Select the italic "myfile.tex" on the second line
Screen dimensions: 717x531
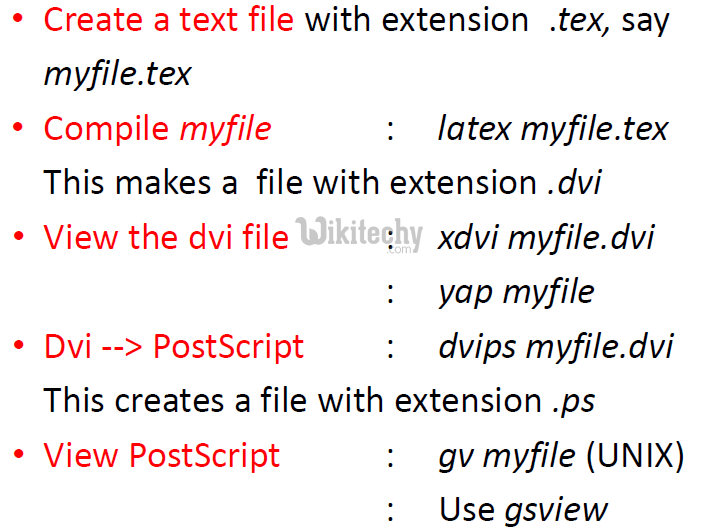click(x=117, y=73)
